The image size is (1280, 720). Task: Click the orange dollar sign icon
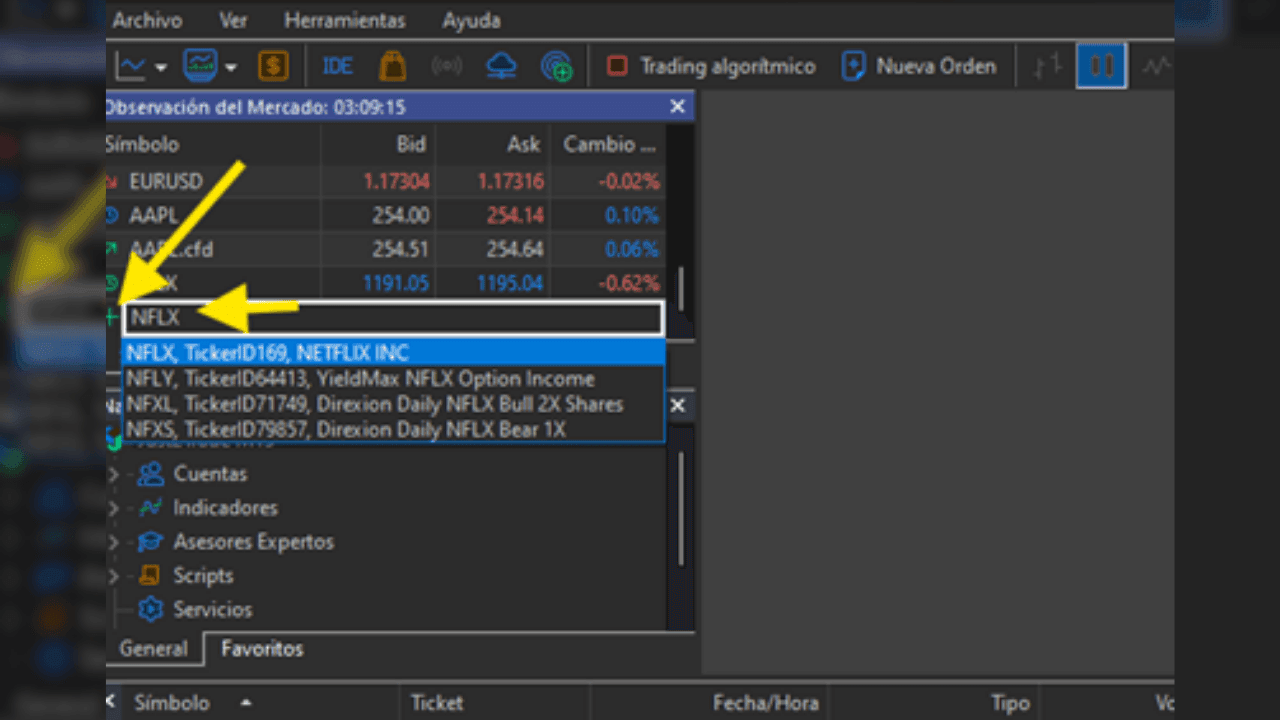(273, 67)
